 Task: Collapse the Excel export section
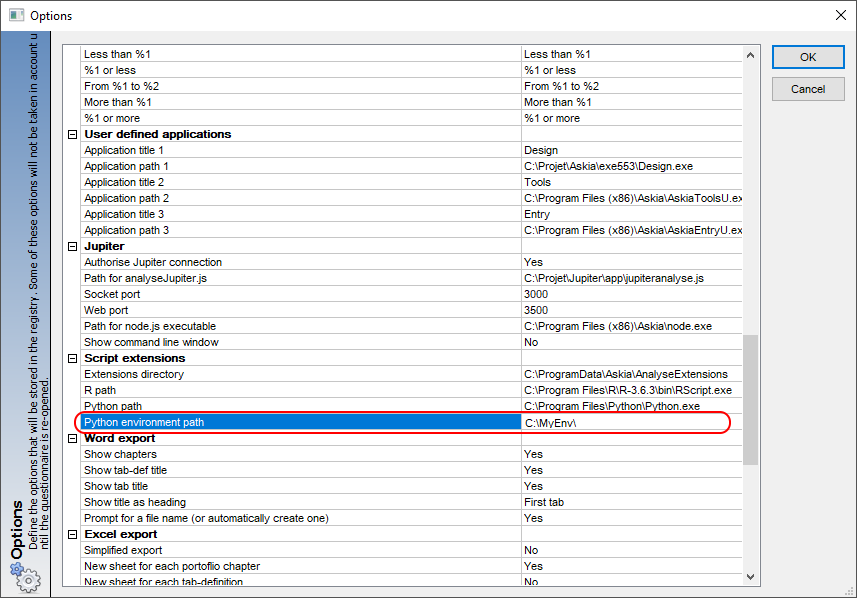(72, 535)
